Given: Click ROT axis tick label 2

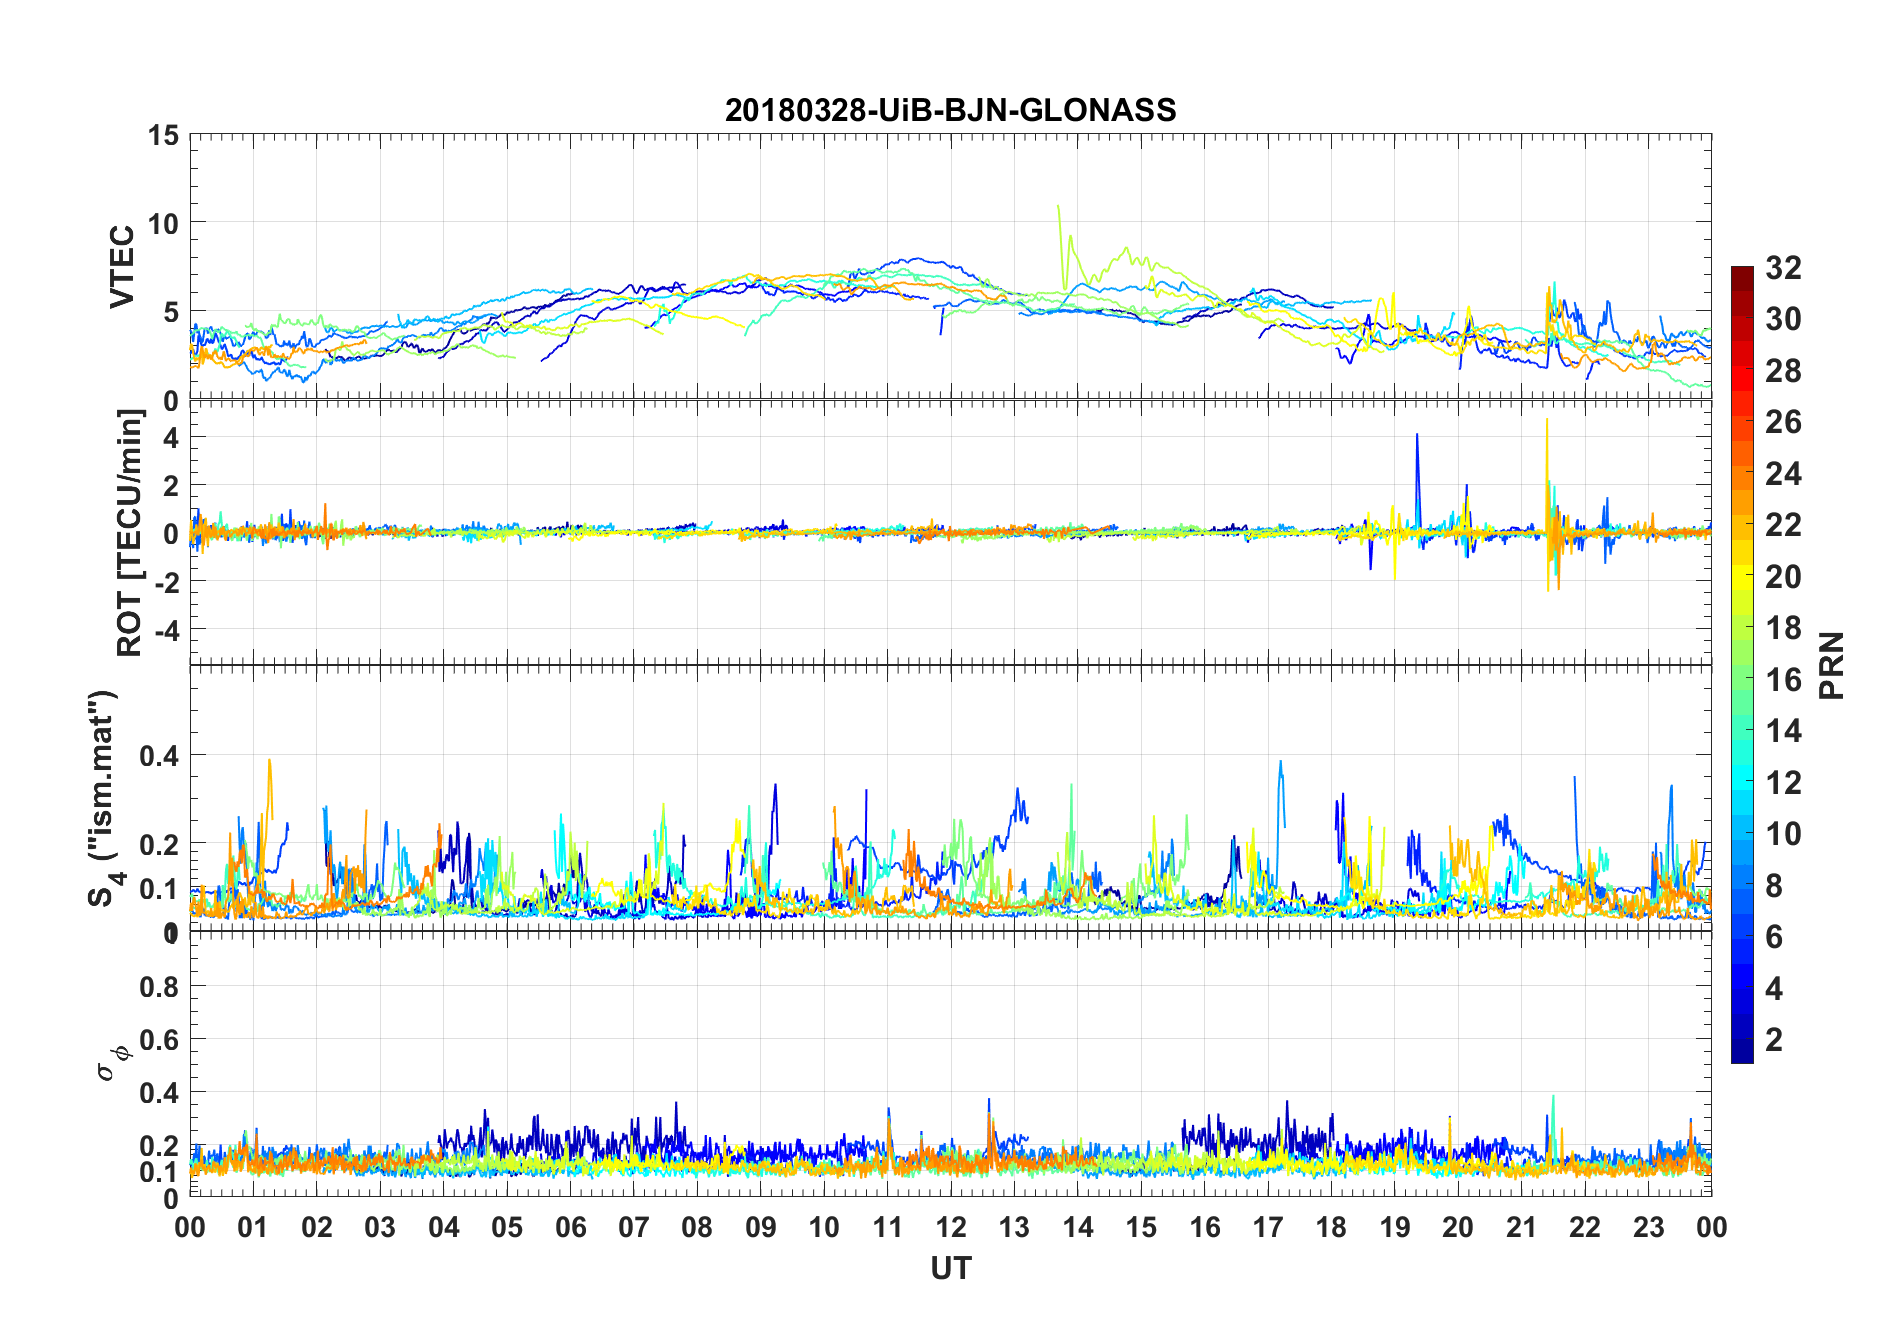Looking at the screenshot, I should tap(171, 487).
